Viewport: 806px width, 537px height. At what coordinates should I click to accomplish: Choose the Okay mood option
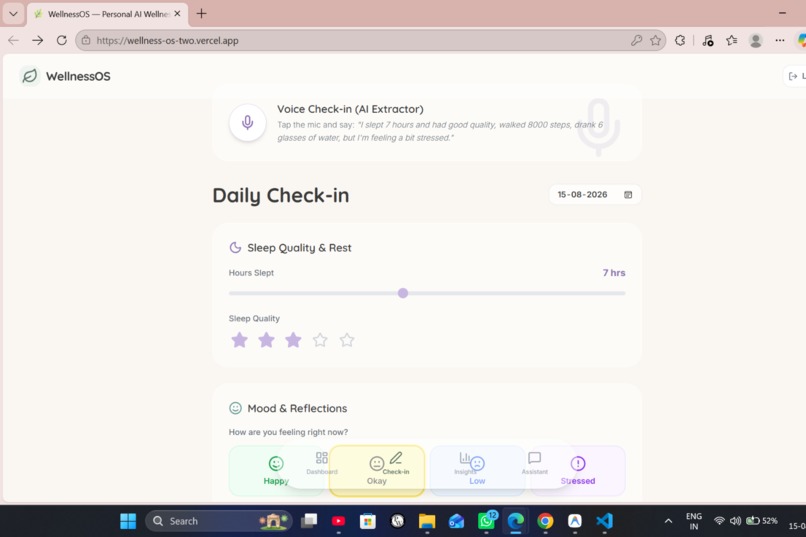click(377, 471)
